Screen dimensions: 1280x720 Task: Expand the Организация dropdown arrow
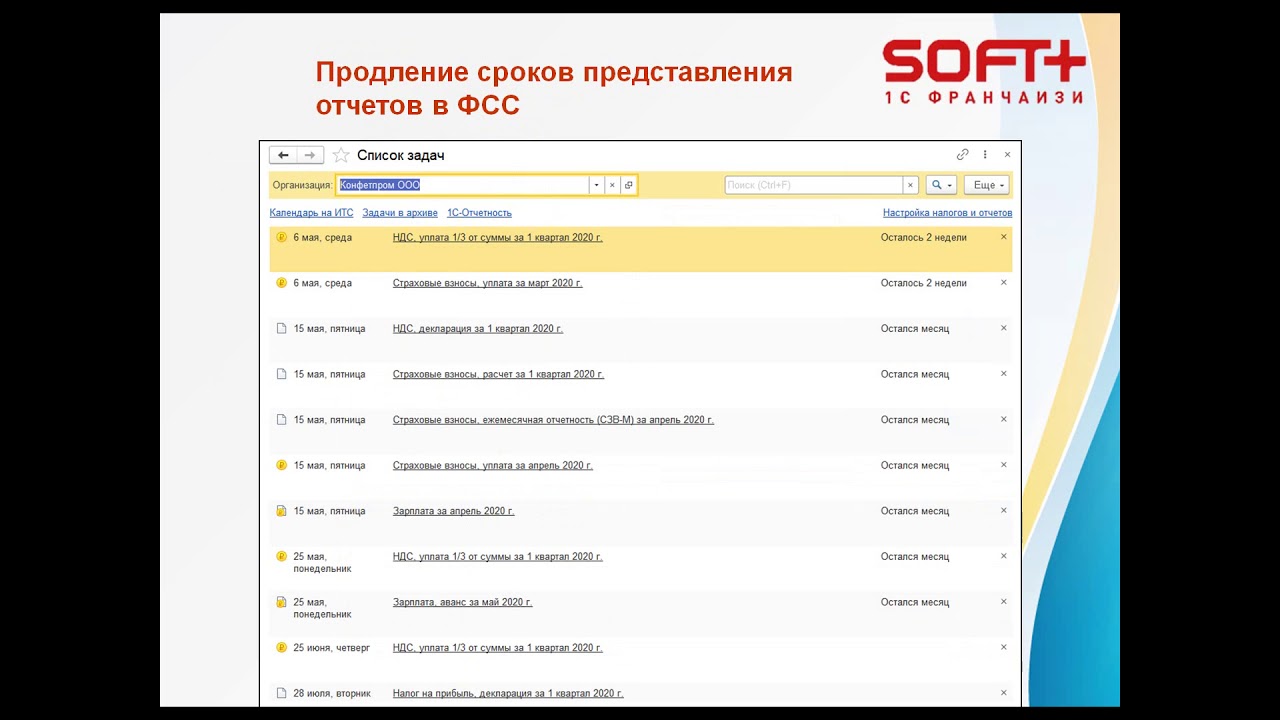(596, 185)
